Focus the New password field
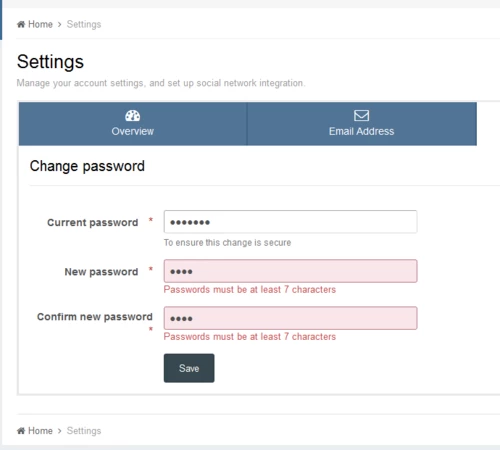 click(290, 271)
